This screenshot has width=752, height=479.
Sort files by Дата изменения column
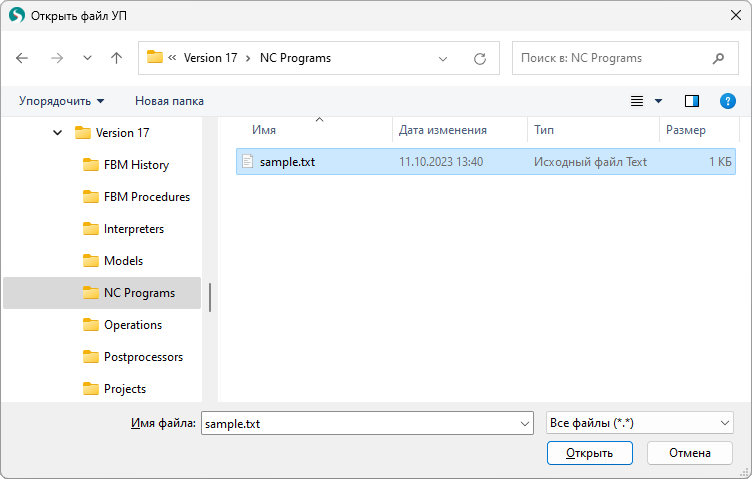[443, 130]
